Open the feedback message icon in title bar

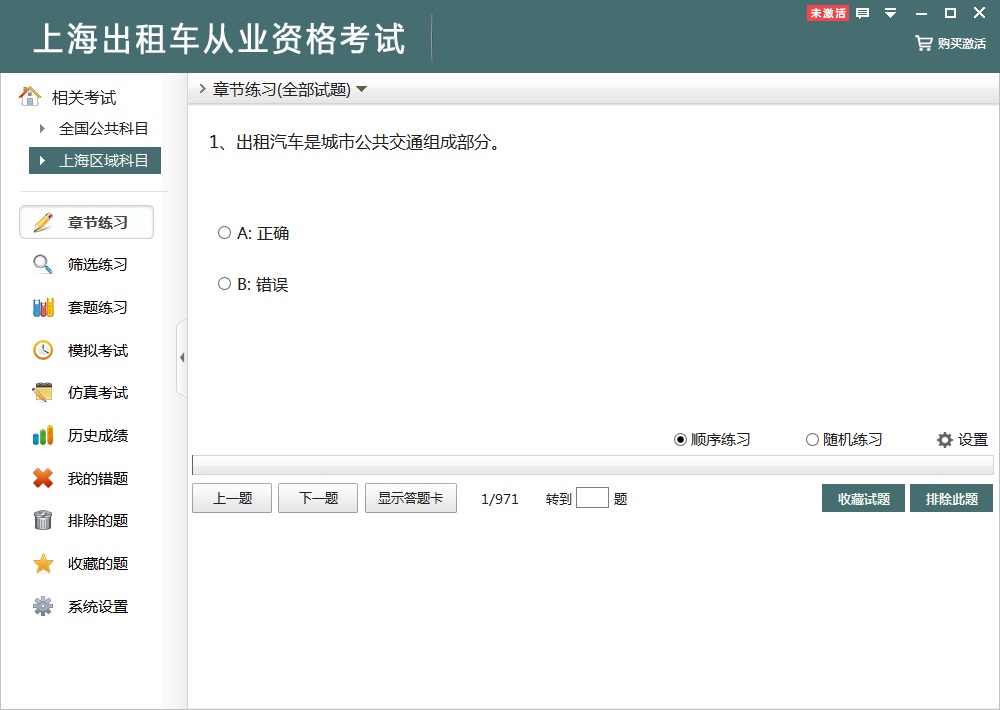pos(863,13)
